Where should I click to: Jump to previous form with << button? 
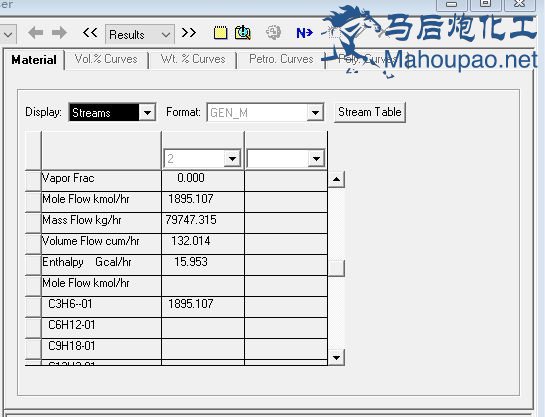(x=90, y=33)
